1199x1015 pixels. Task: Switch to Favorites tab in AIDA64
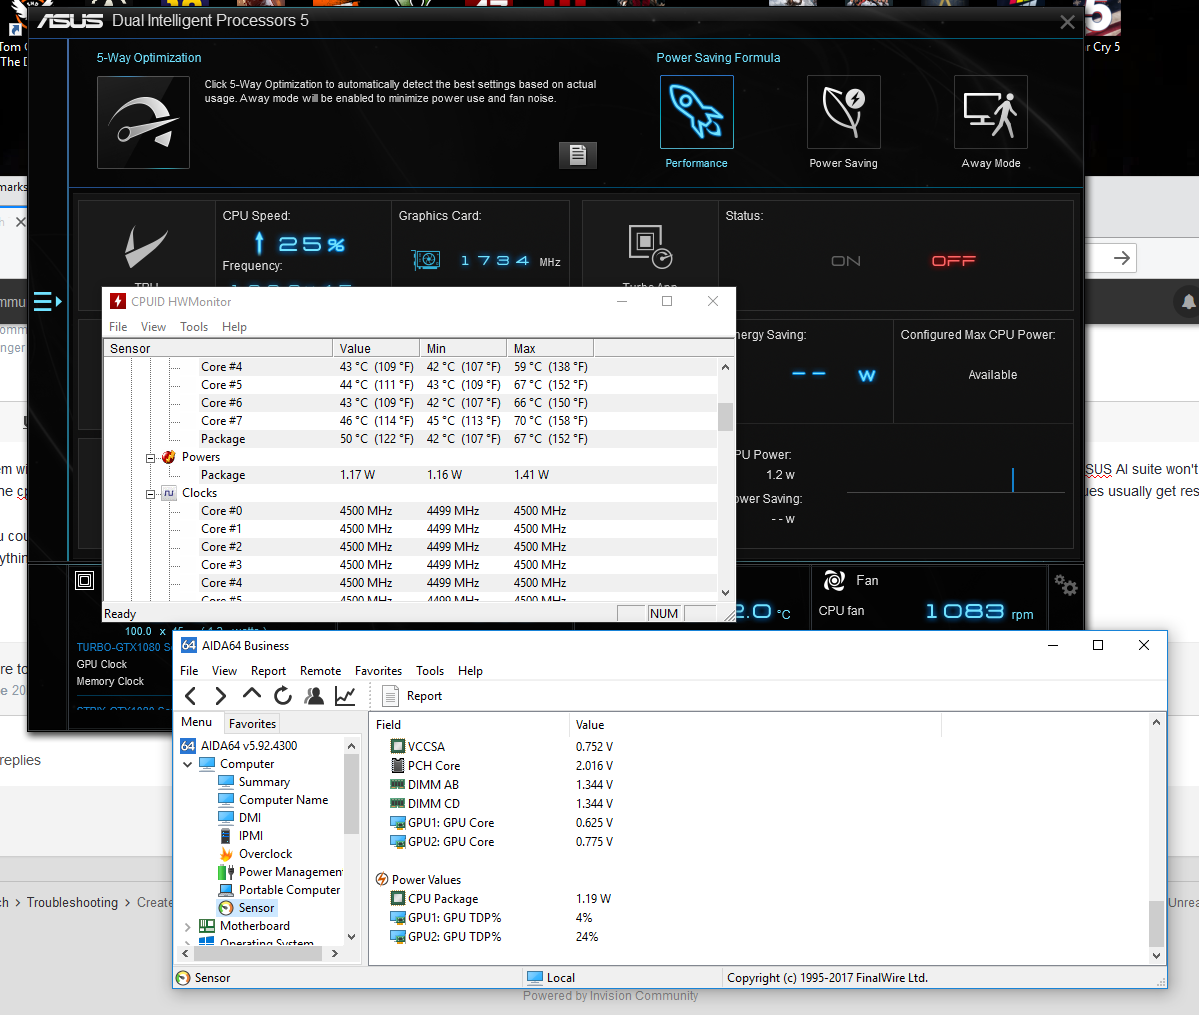252,724
